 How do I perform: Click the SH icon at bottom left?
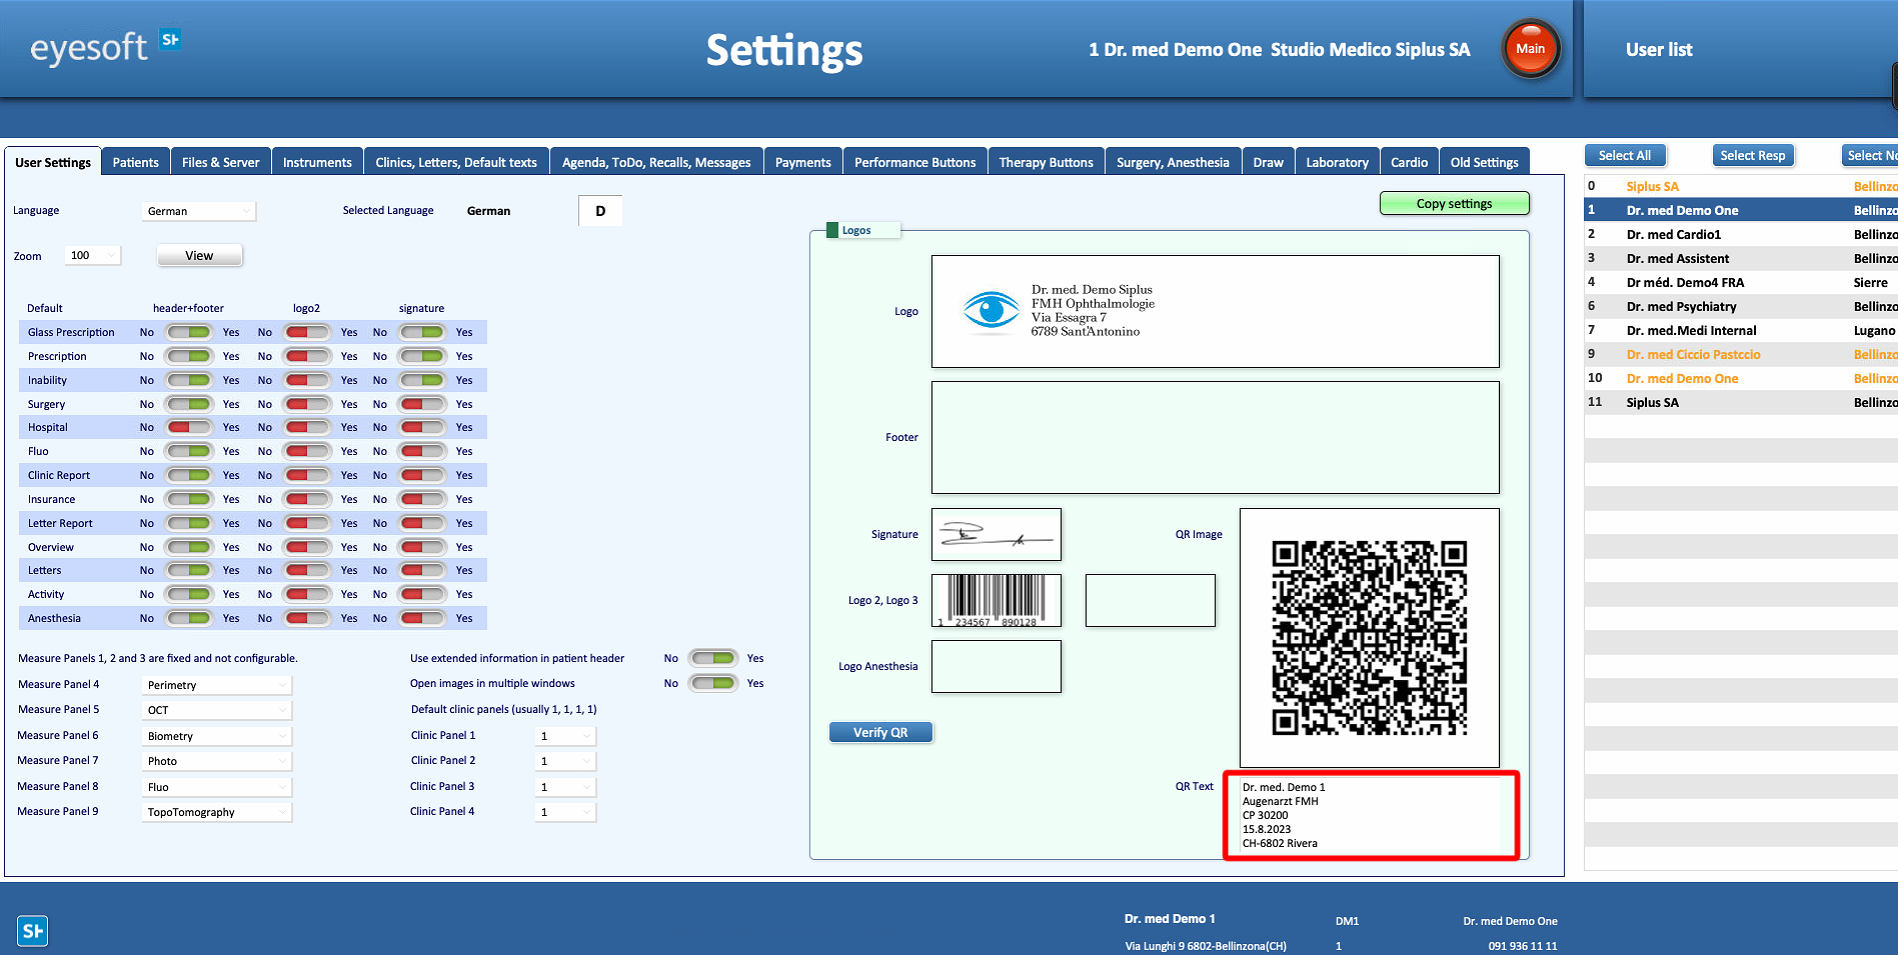pyautogui.click(x=32, y=931)
